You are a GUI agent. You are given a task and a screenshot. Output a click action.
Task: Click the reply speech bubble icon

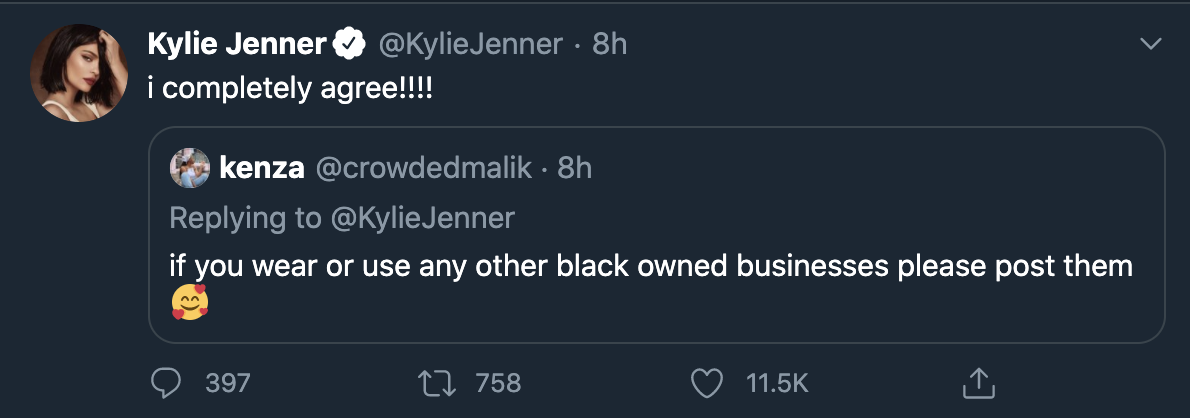point(165,382)
